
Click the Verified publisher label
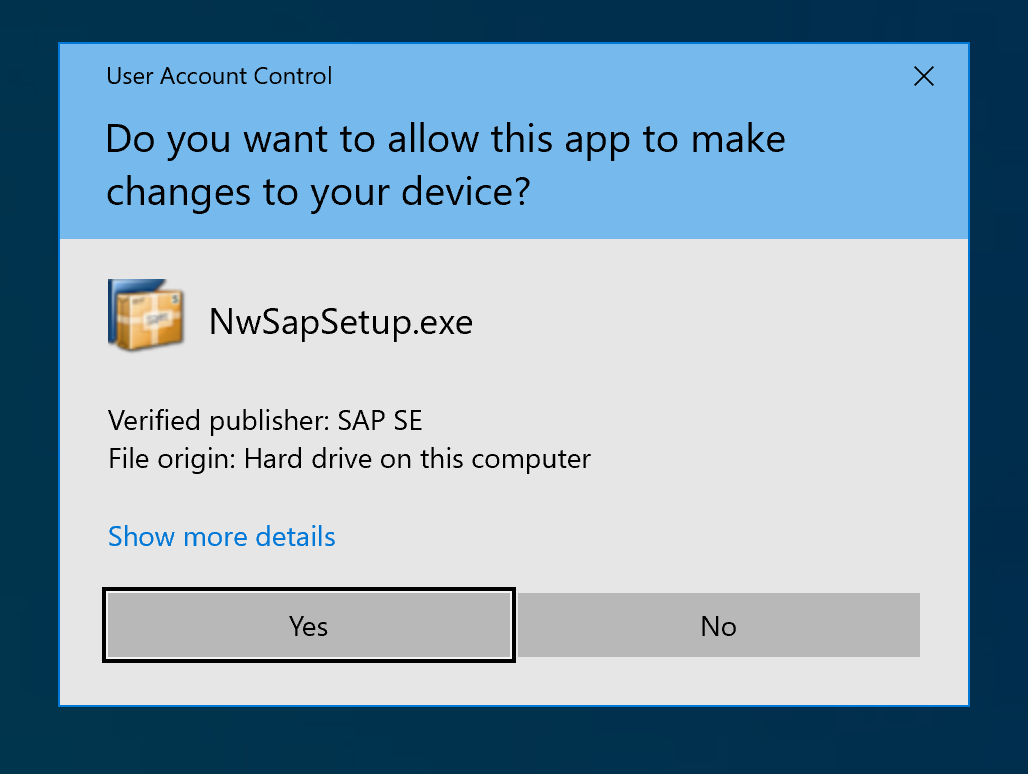[217, 420]
